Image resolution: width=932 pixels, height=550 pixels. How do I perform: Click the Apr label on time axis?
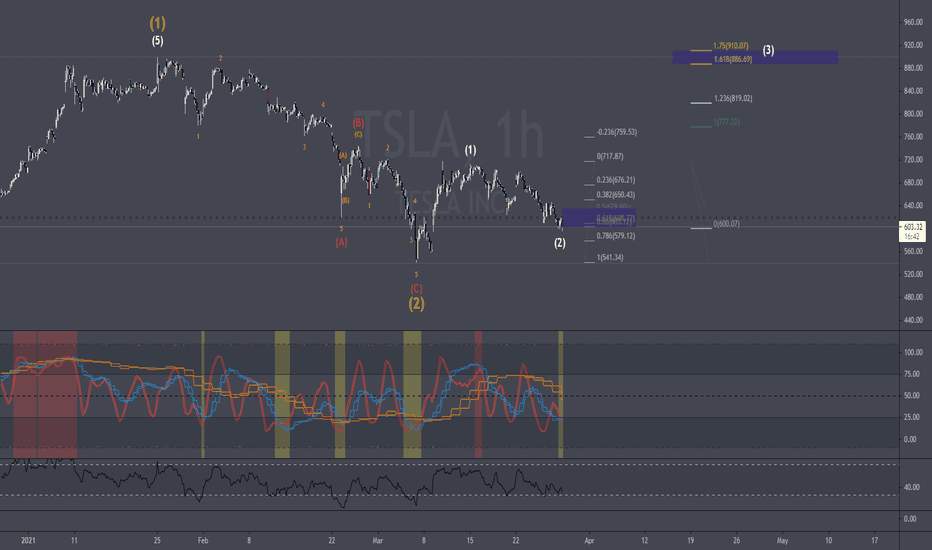[x=589, y=540]
